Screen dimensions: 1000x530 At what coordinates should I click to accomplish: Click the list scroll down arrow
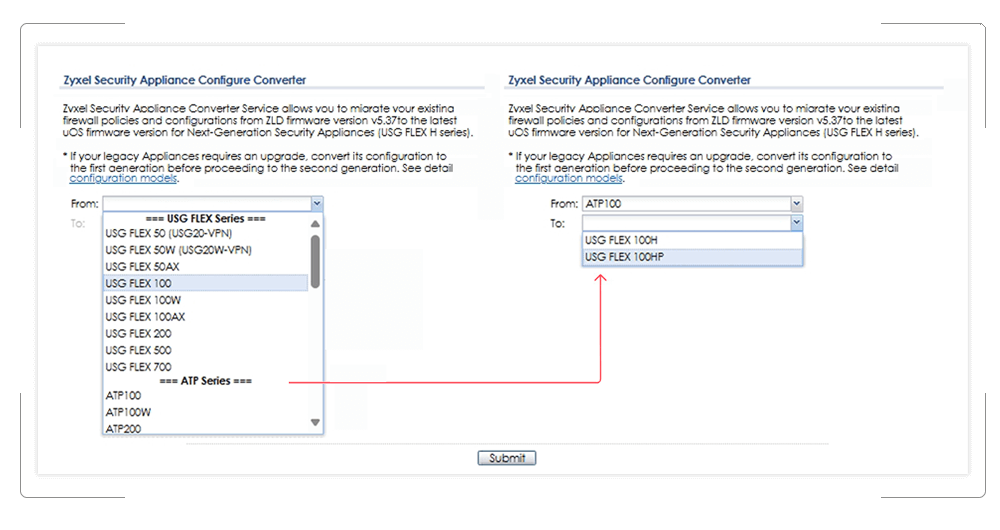[315, 422]
